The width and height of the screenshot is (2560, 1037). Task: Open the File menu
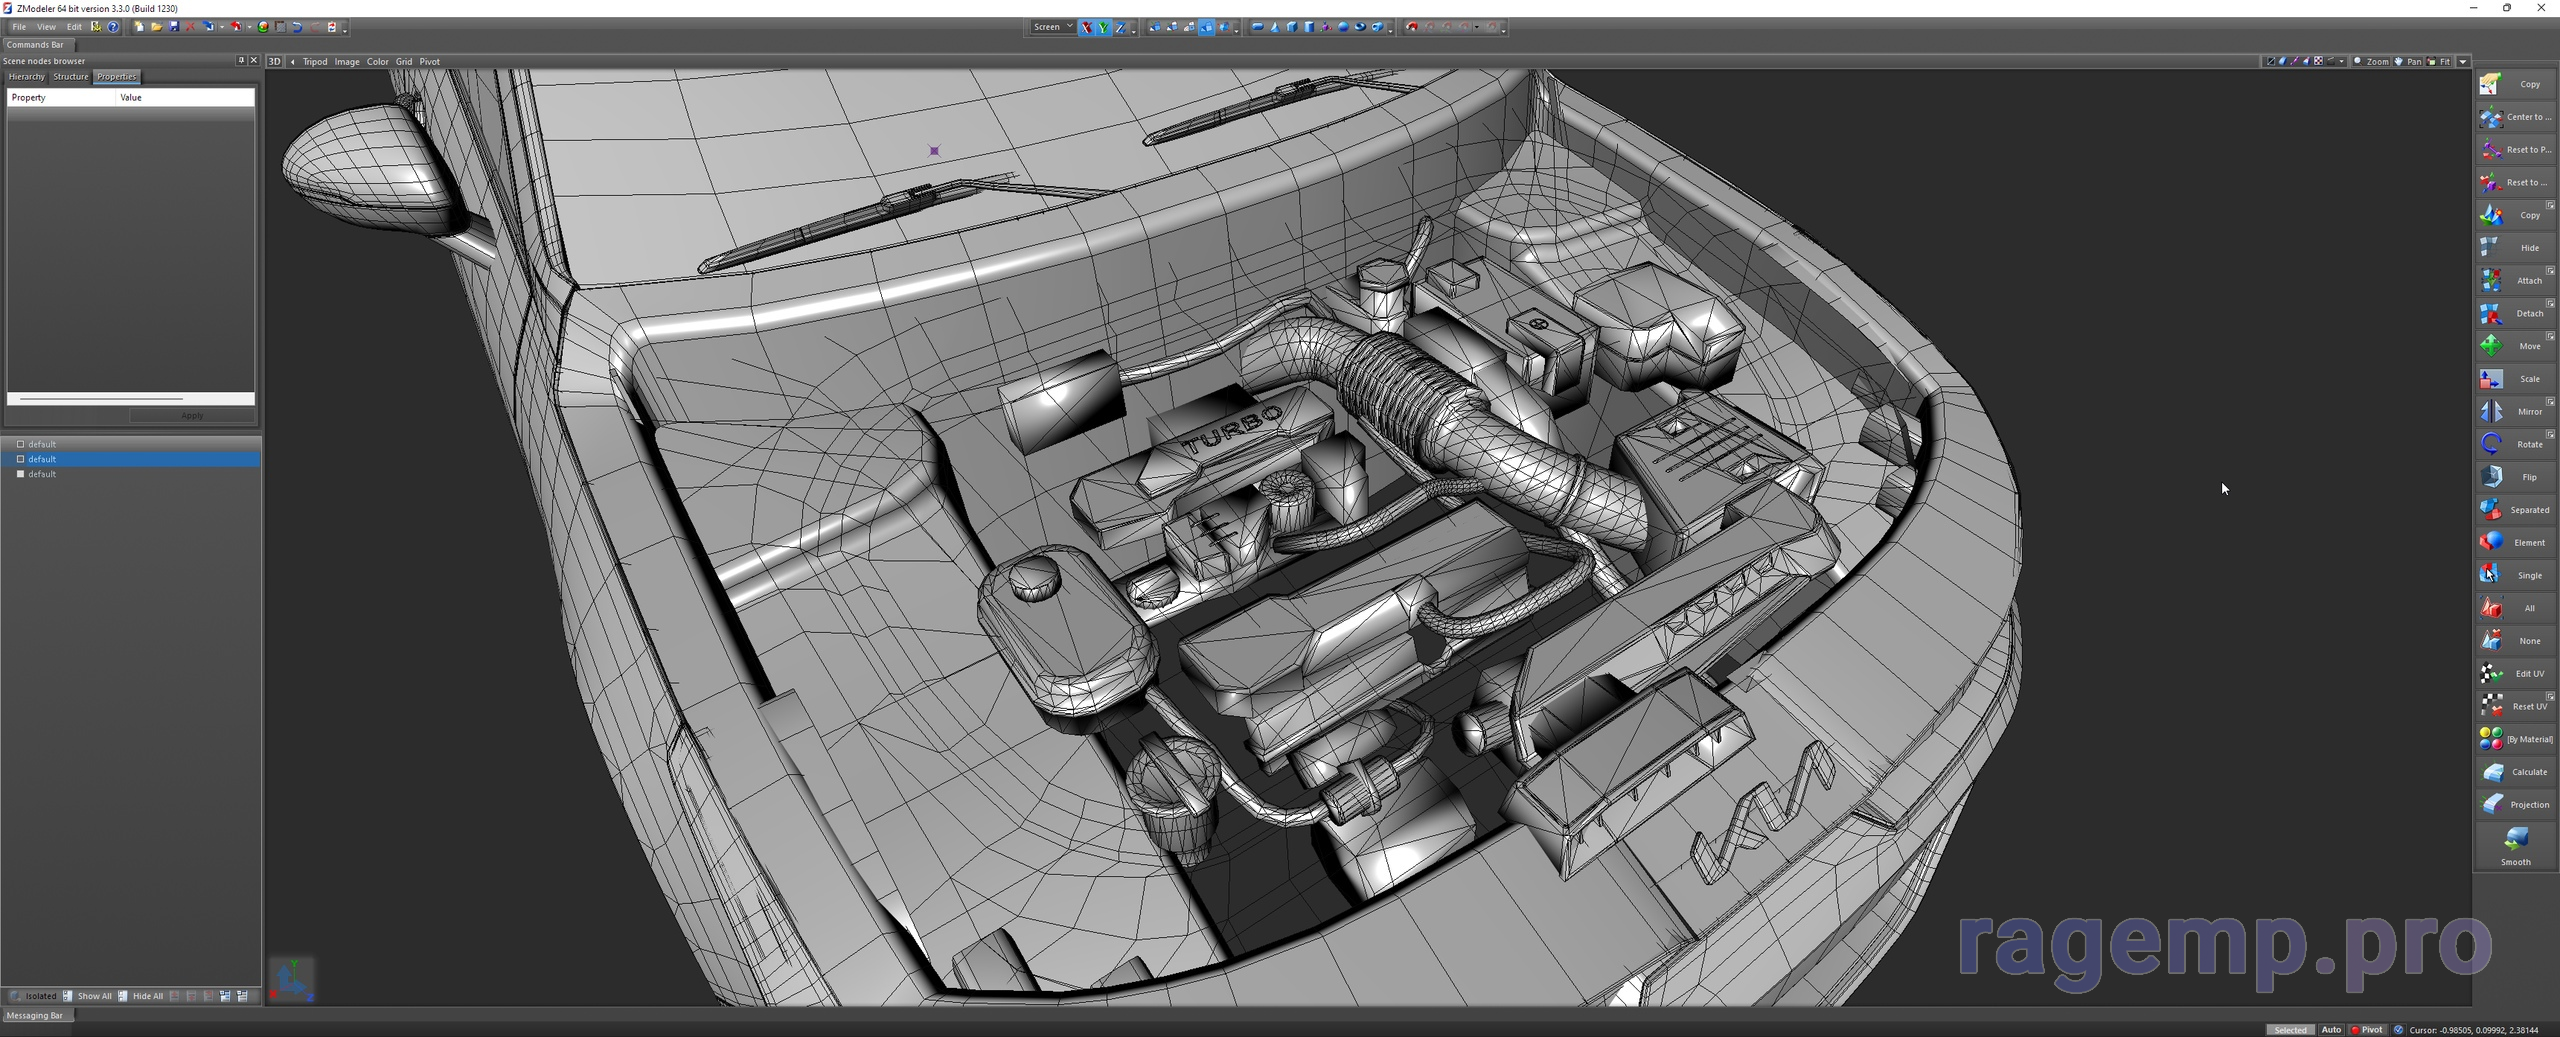coord(19,27)
